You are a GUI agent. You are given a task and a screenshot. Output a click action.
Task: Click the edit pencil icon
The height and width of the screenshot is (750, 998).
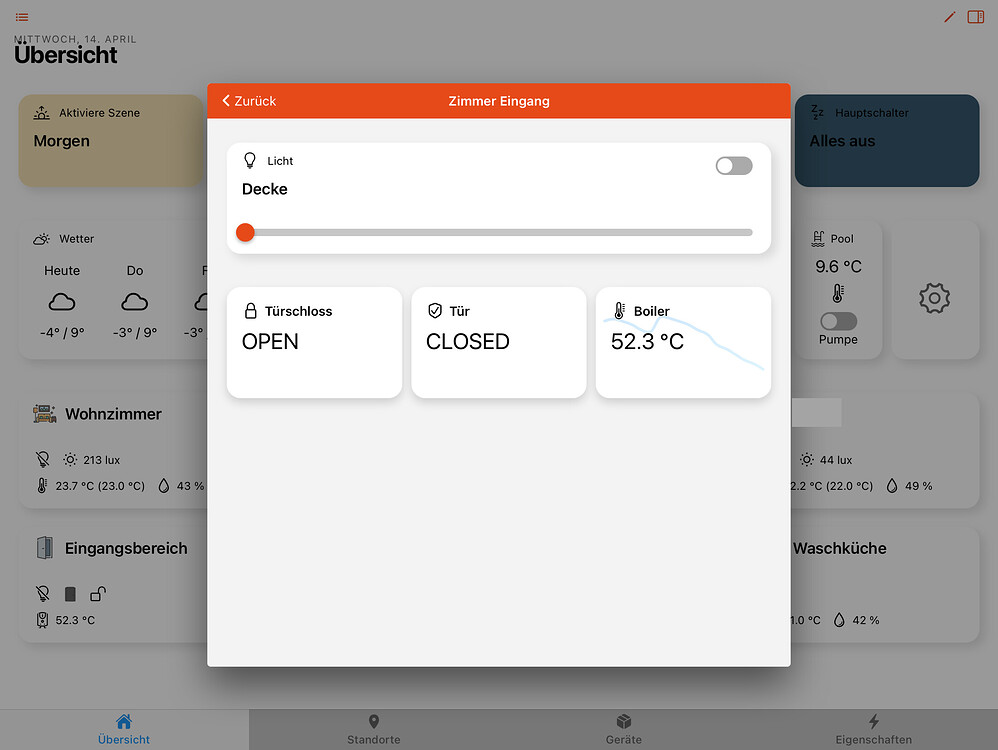(948, 16)
